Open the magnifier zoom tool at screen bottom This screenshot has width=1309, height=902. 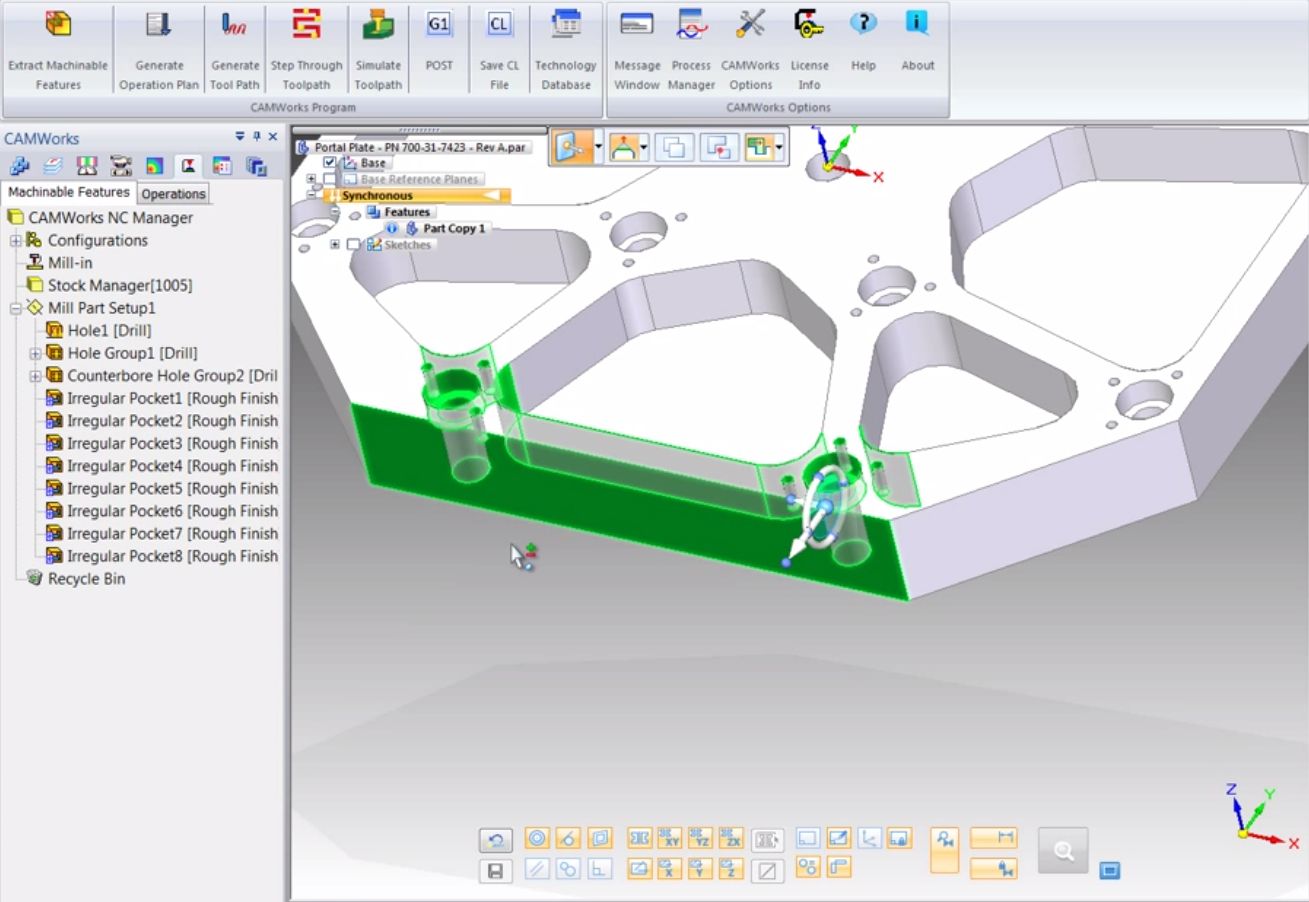[1062, 849]
